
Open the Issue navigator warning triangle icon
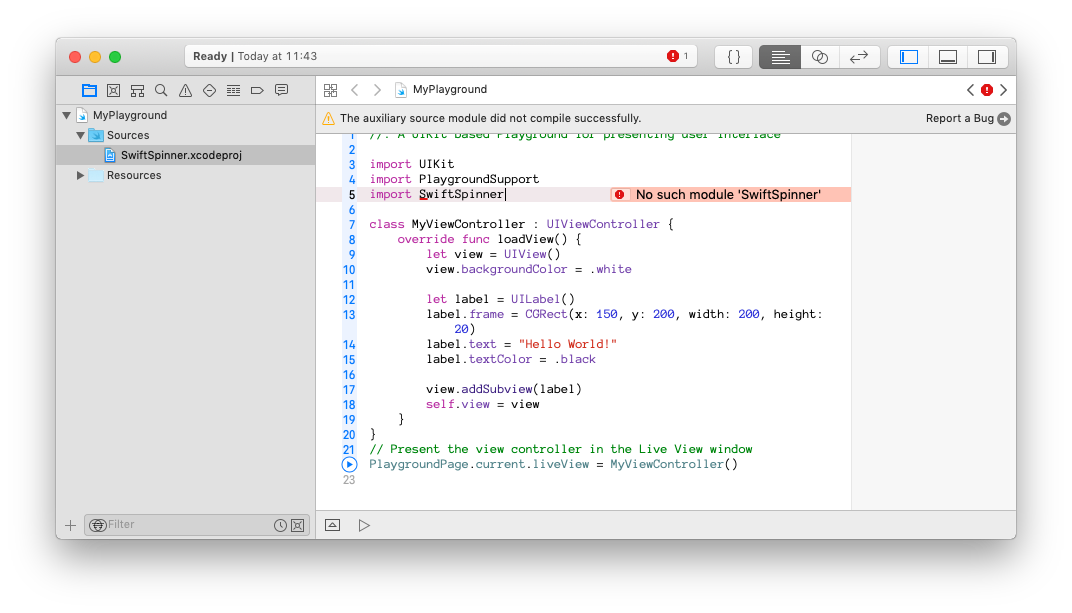coord(185,90)
